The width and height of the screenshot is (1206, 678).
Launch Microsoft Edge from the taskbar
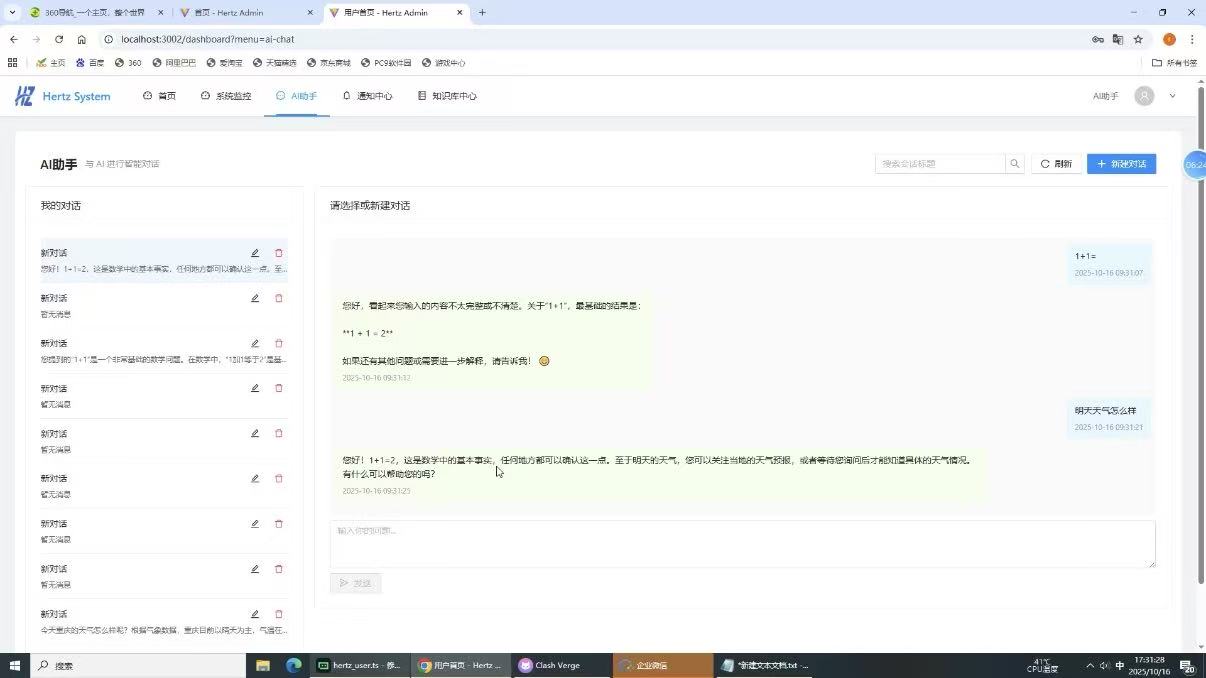[294, 665]
